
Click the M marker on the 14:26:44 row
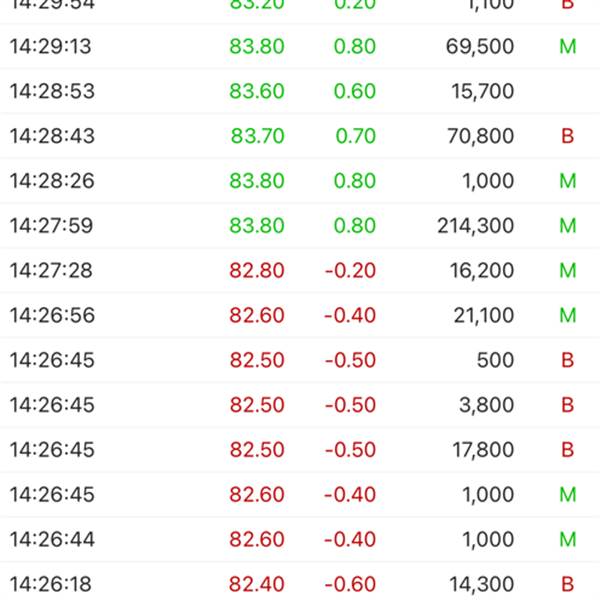click(567, 539)
